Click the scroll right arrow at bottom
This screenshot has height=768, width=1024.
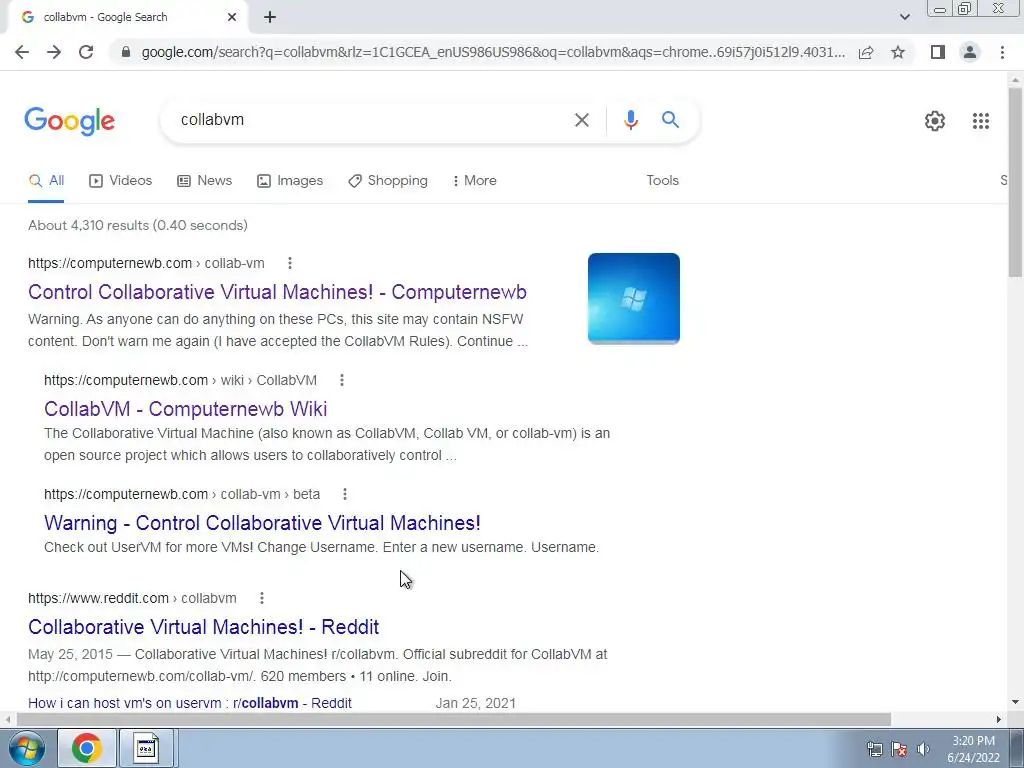tap(999, 720)
